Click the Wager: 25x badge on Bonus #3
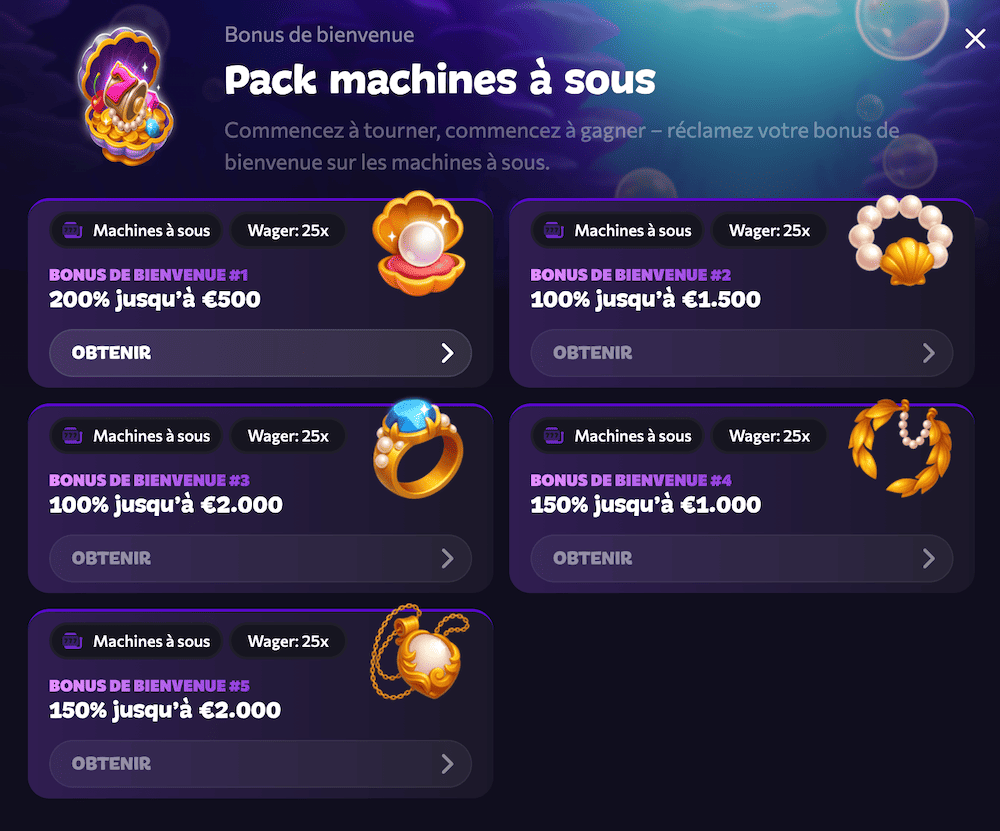This screenshot has height=831, width=1000. tap(288, 436)
